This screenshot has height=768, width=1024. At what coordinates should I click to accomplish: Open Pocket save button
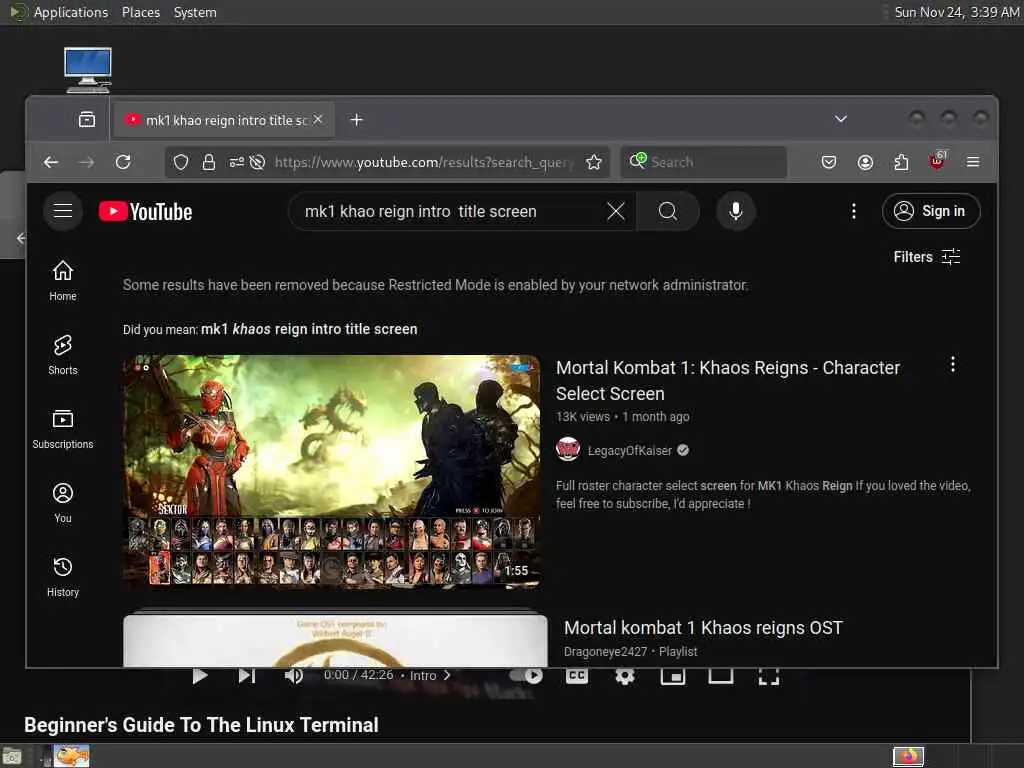(829, 162)
